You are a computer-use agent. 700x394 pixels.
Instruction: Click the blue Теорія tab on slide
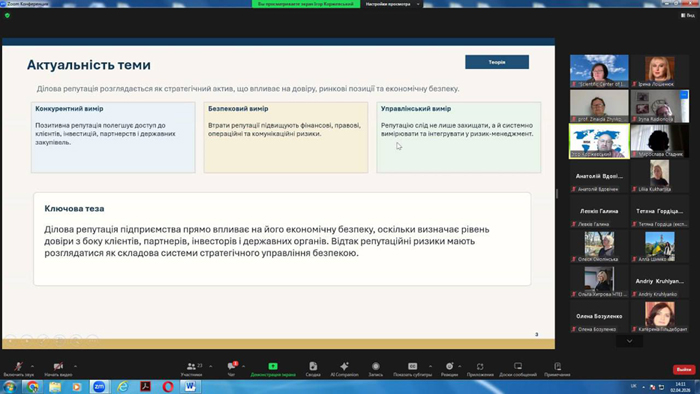(x=497, y=62)
